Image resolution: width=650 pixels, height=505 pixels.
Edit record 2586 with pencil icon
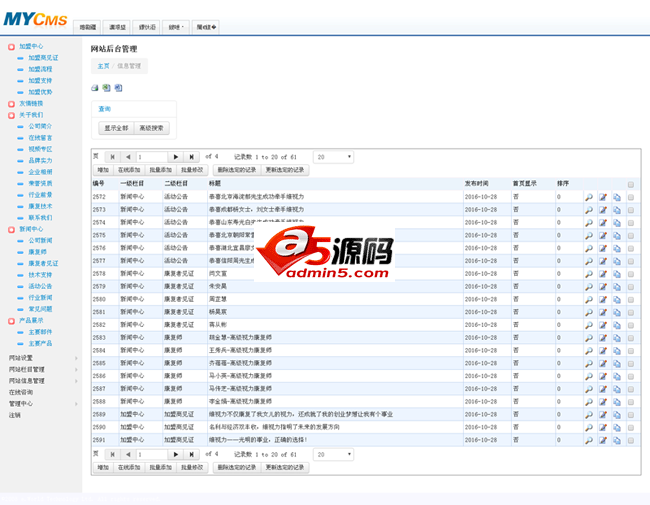(603, 377)
